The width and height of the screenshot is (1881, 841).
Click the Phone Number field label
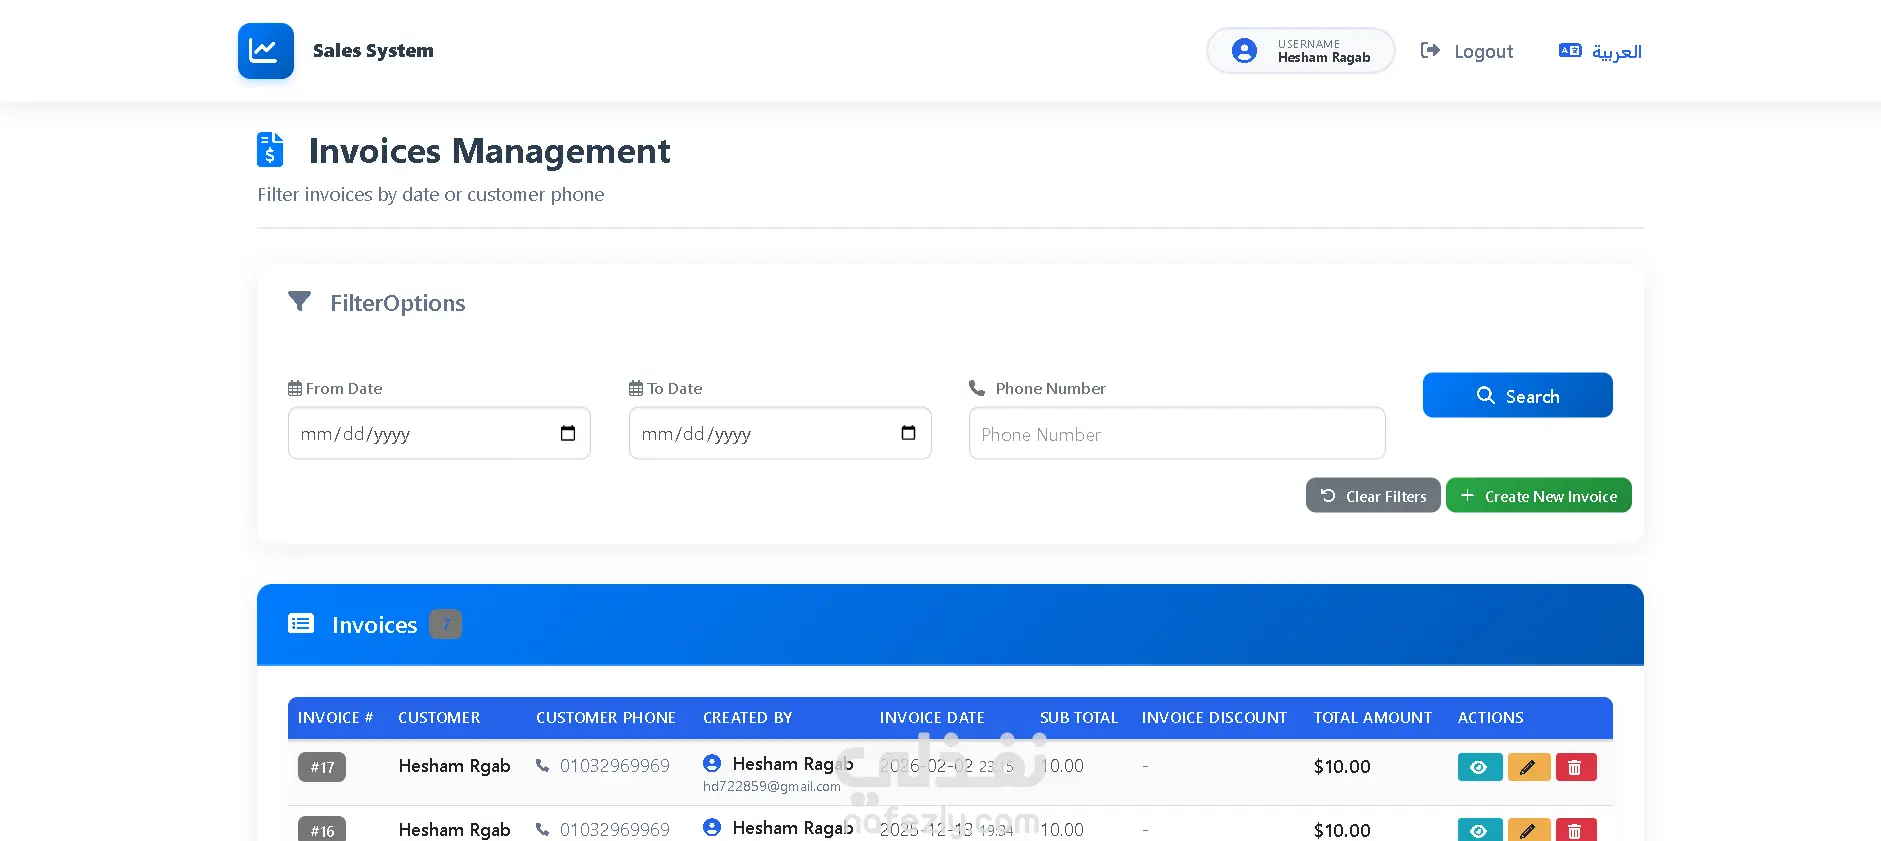coord(1050,388)
